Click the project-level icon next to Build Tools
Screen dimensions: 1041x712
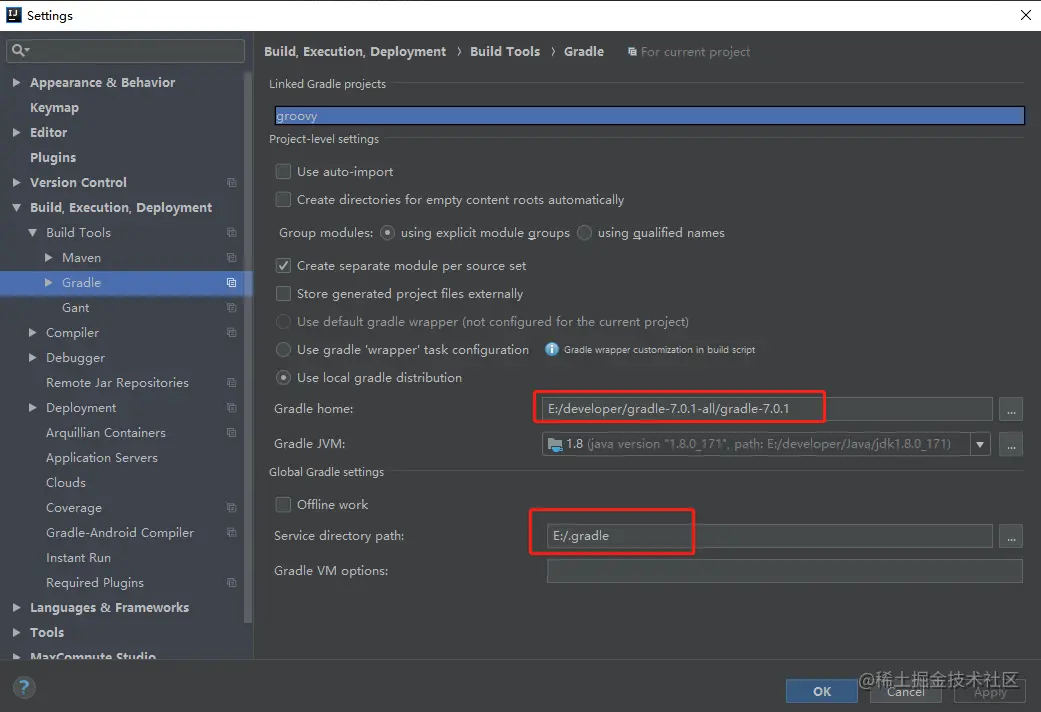coord(231,232)
